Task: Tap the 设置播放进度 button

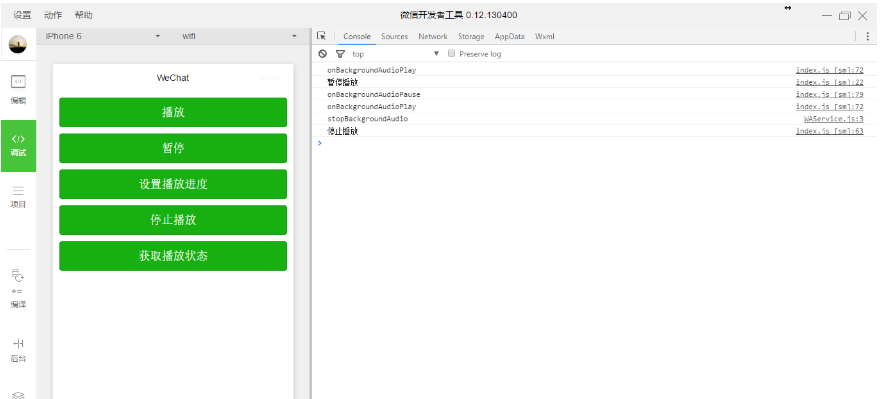Action: 173,184
